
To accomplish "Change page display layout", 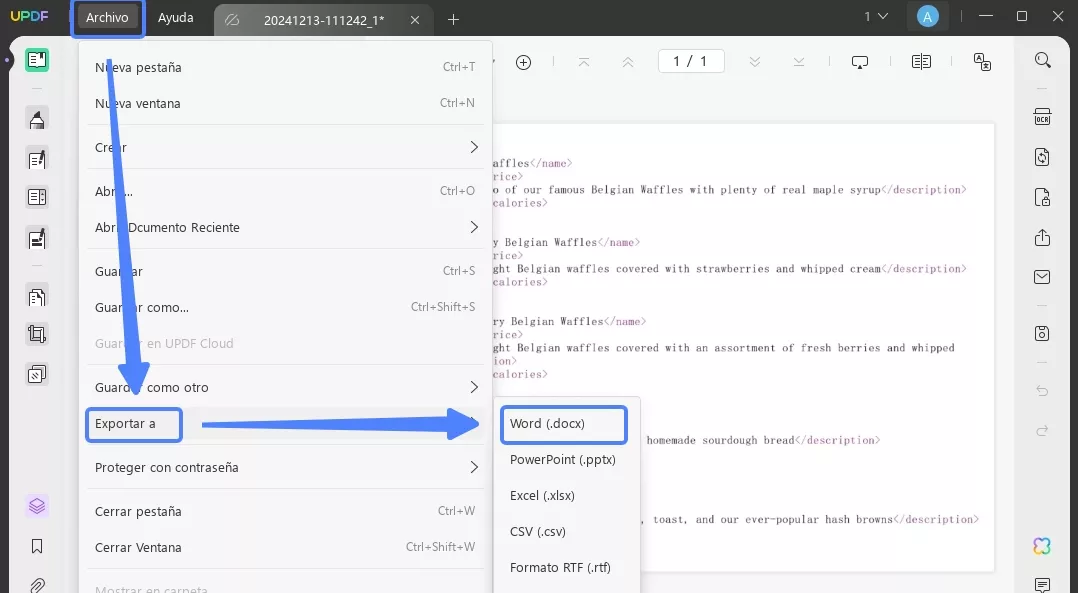I will pos(921,62).
